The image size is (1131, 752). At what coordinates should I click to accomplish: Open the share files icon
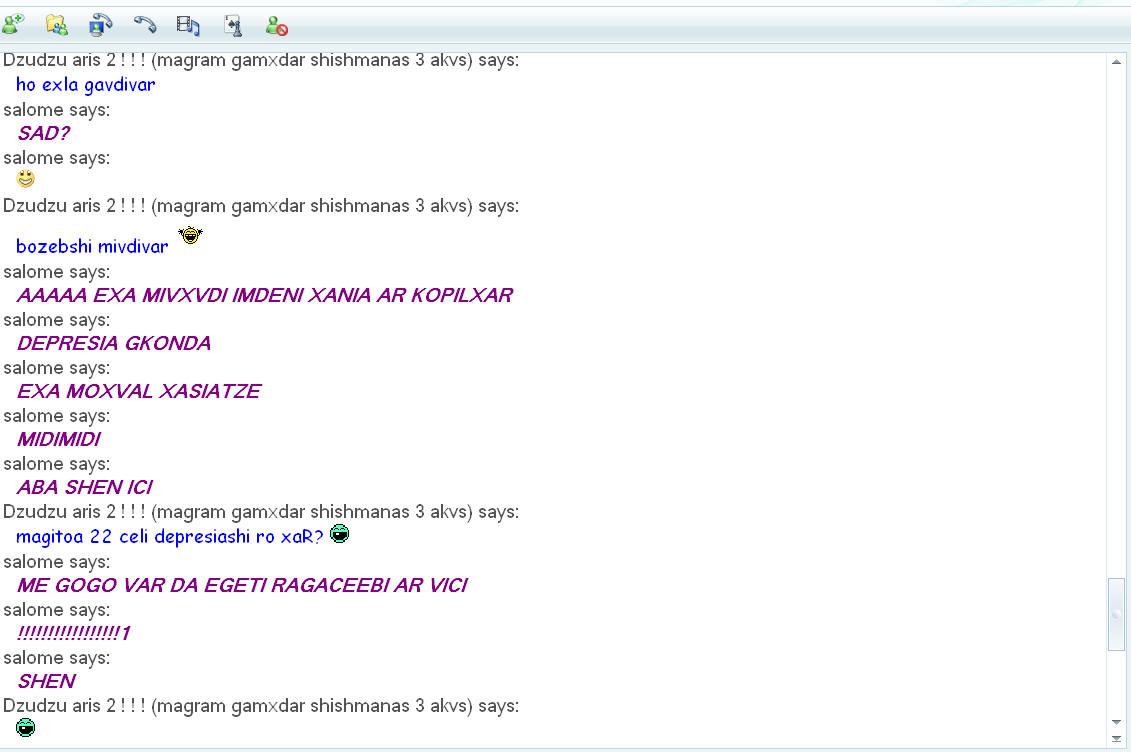[57, 25]
